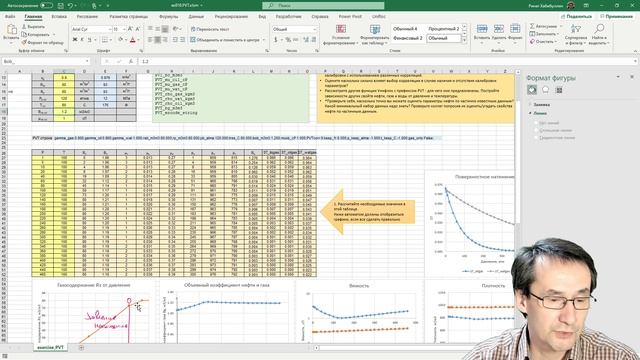Click the Undo arrow icon
640x360 pixels.
[x=70, y=5]
